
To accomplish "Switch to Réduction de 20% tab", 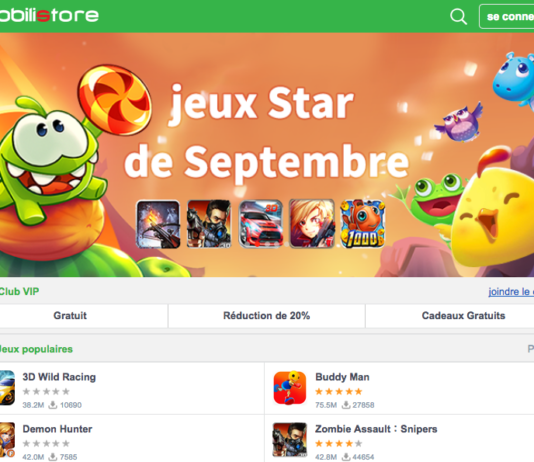I will click(x=266, y=316).
